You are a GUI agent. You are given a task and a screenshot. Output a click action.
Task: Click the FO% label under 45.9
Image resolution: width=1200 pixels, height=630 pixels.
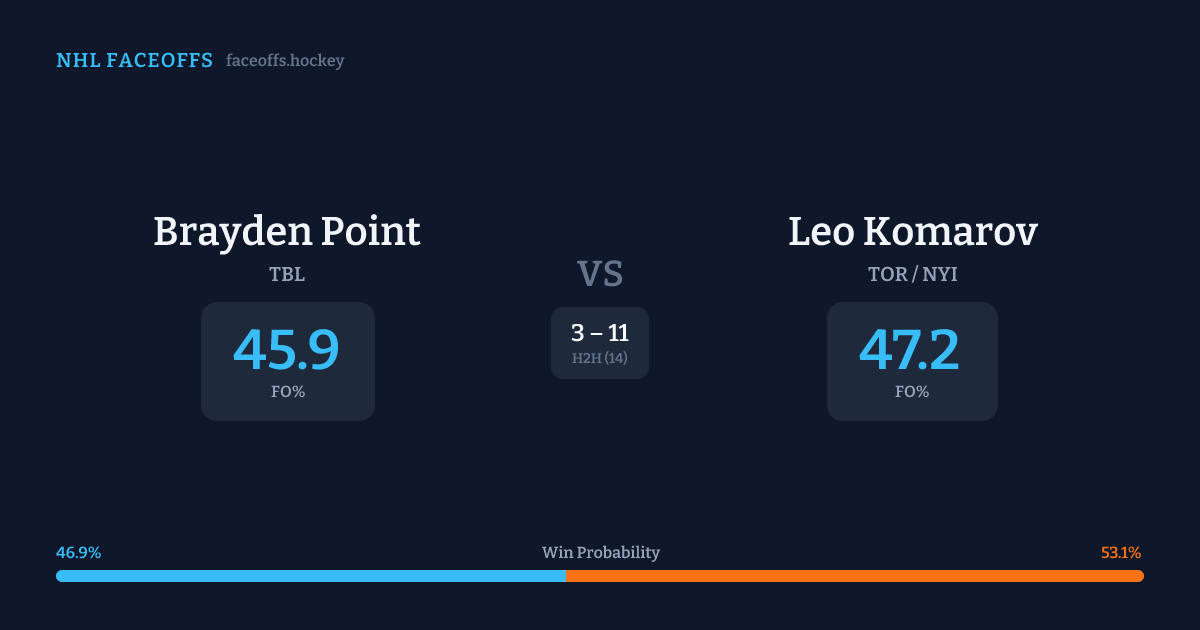click(287, 392)
